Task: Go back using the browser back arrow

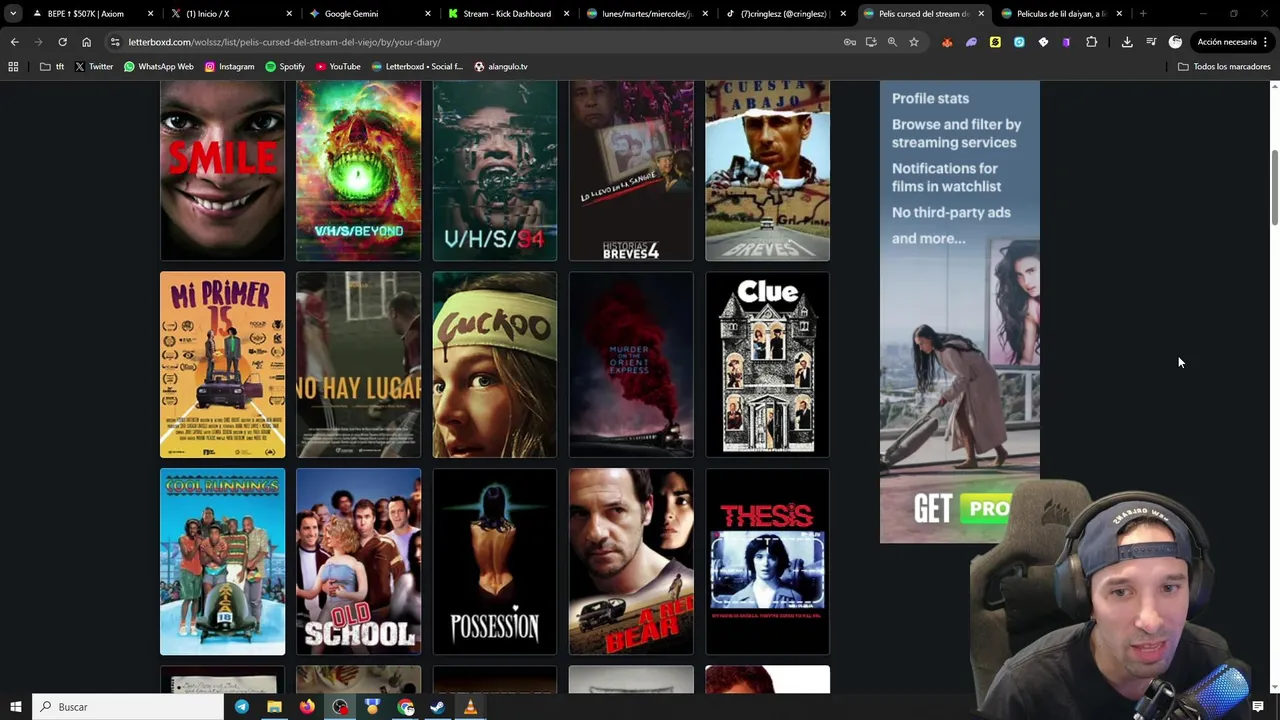Action: 14,42
